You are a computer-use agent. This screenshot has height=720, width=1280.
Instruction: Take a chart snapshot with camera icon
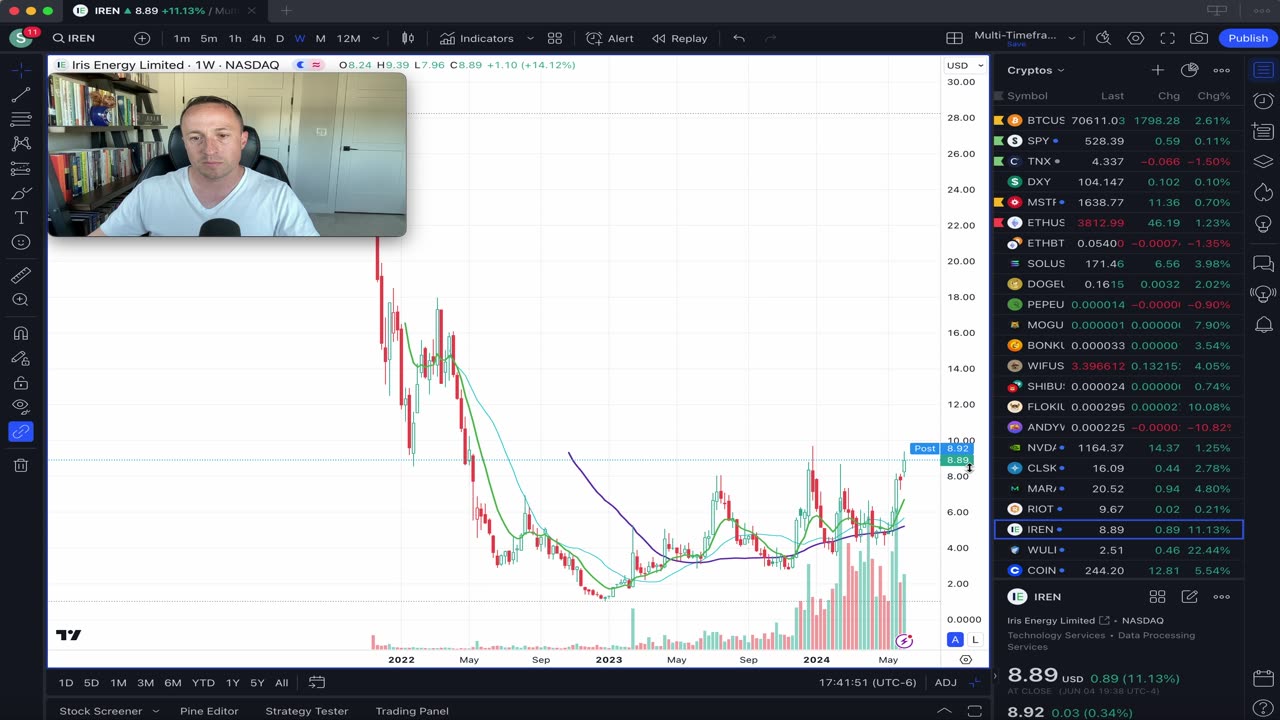[1199, 38]
